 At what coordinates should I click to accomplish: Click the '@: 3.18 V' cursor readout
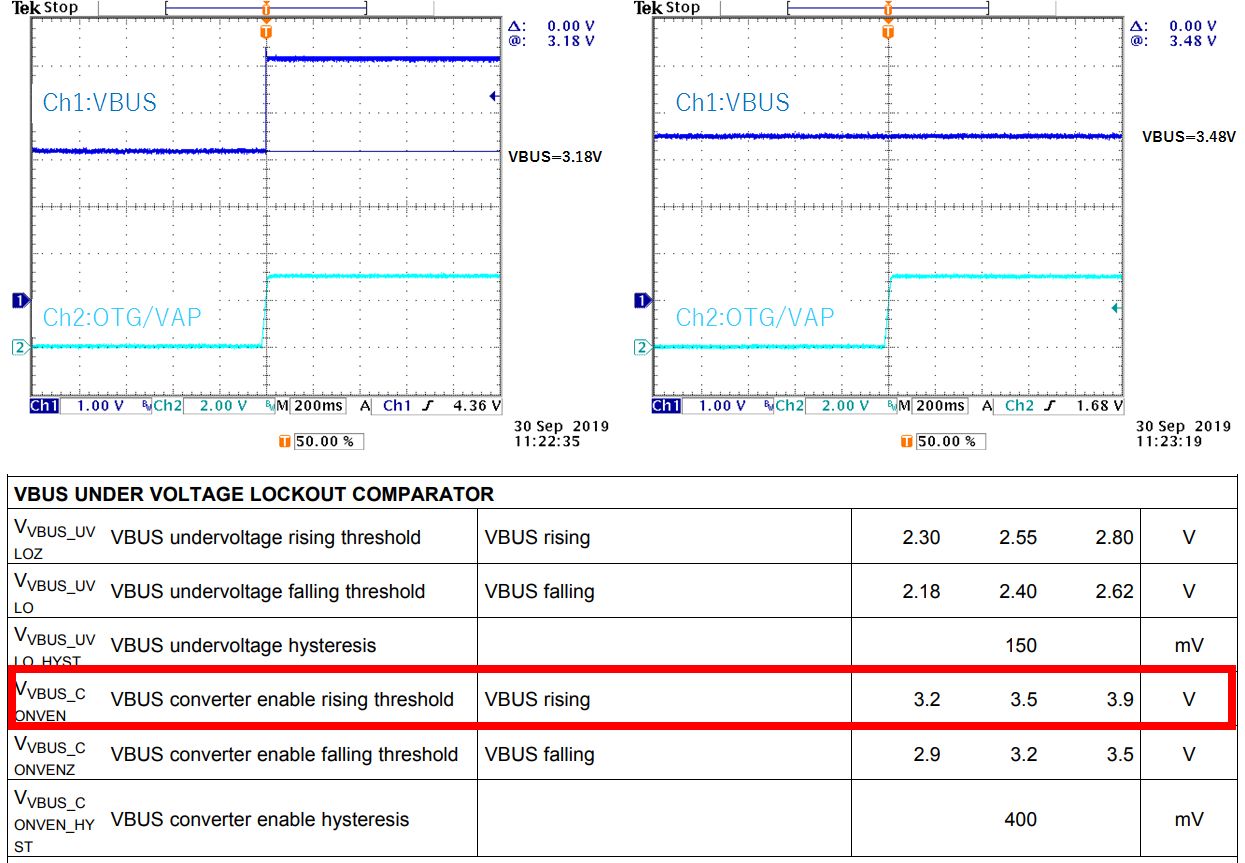coord(553,41)
